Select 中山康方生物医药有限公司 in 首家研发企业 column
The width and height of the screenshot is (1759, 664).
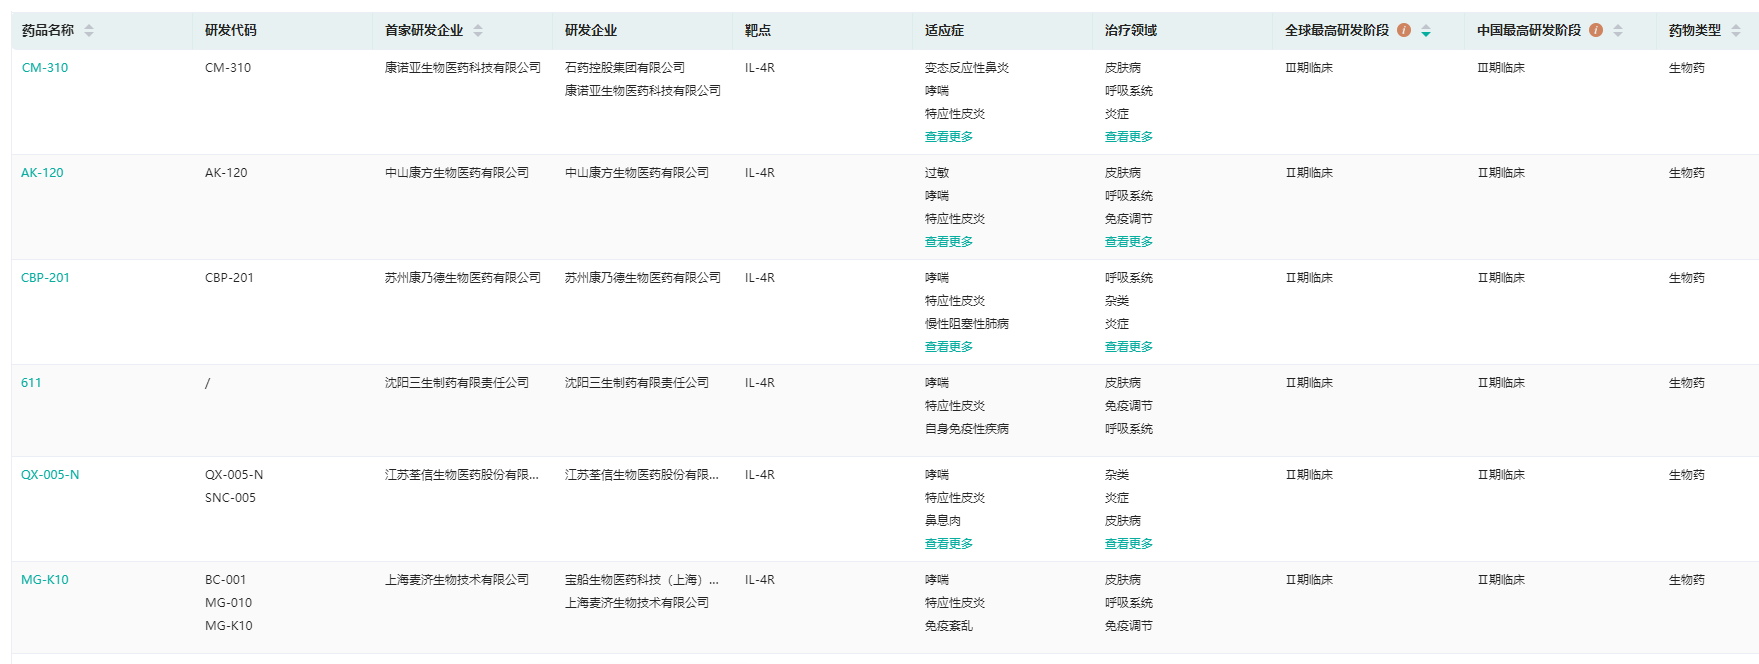click(x=457, y=173)
